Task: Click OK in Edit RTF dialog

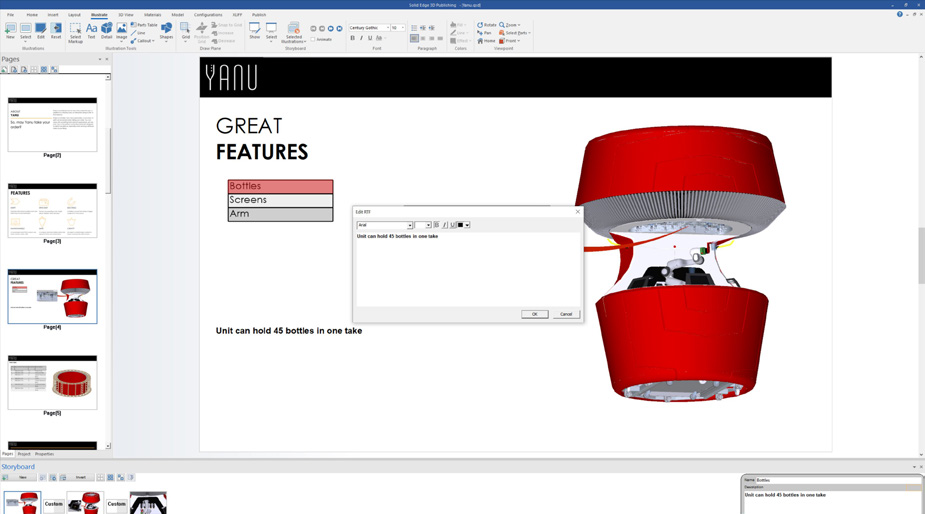Action: [x=534, y=314]
